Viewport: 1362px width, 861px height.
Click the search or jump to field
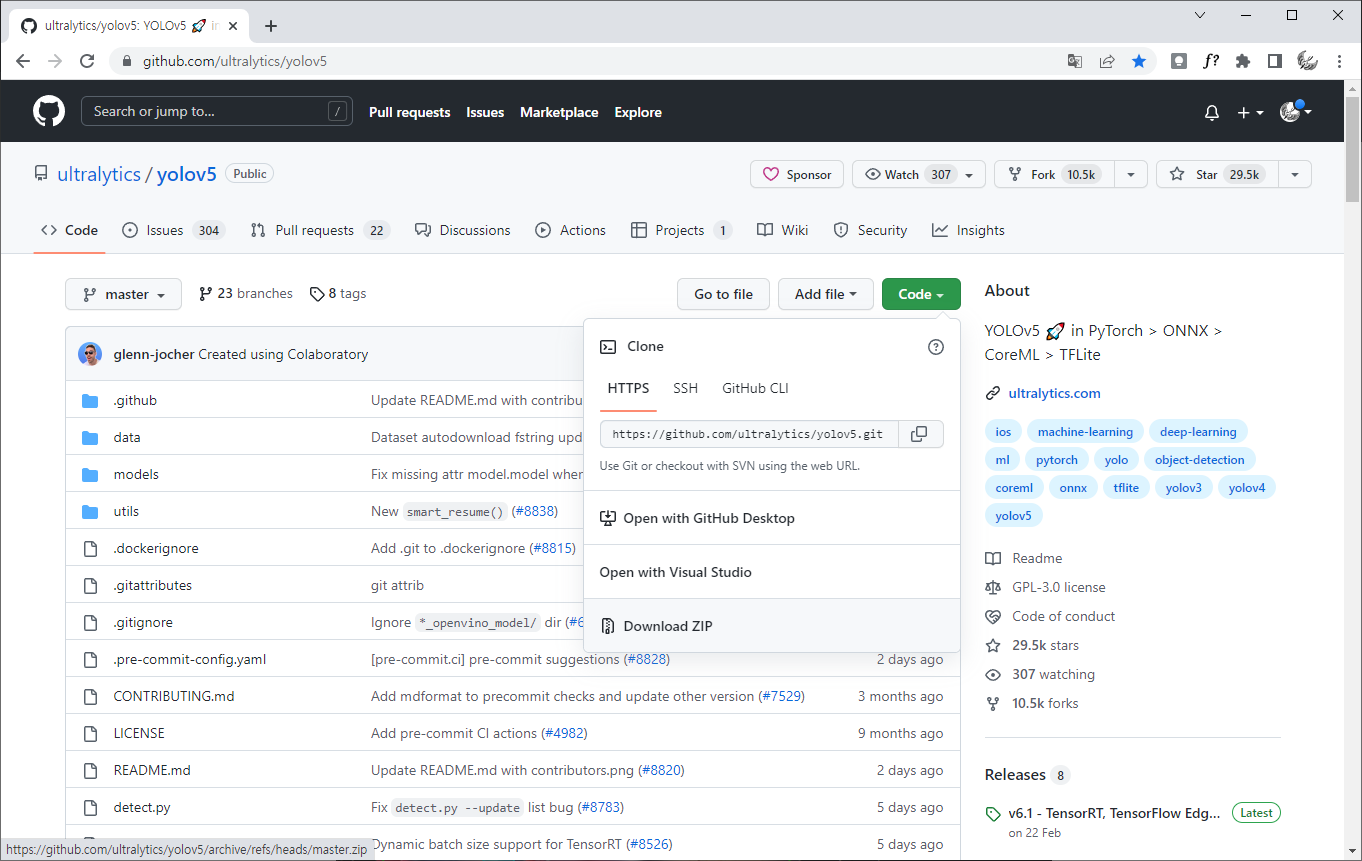tap(216, 112)
